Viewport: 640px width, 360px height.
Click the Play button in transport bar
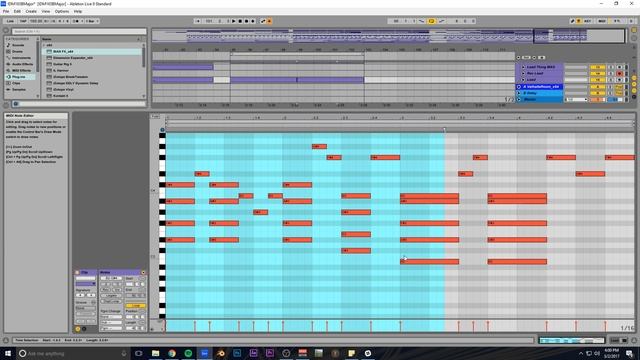pos(234,21)
